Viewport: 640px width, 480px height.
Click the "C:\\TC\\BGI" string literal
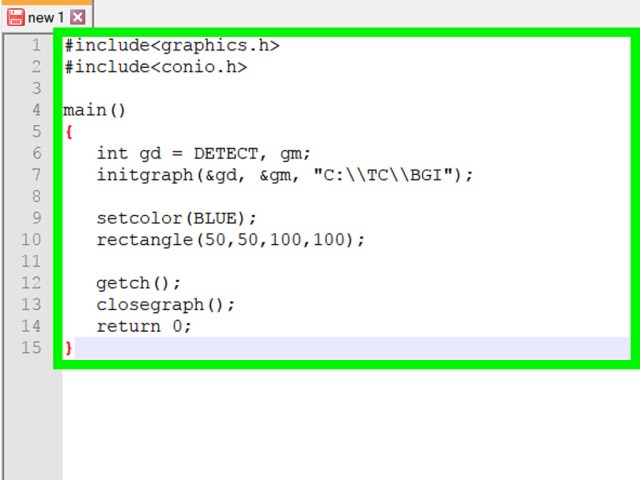point(383,175)
